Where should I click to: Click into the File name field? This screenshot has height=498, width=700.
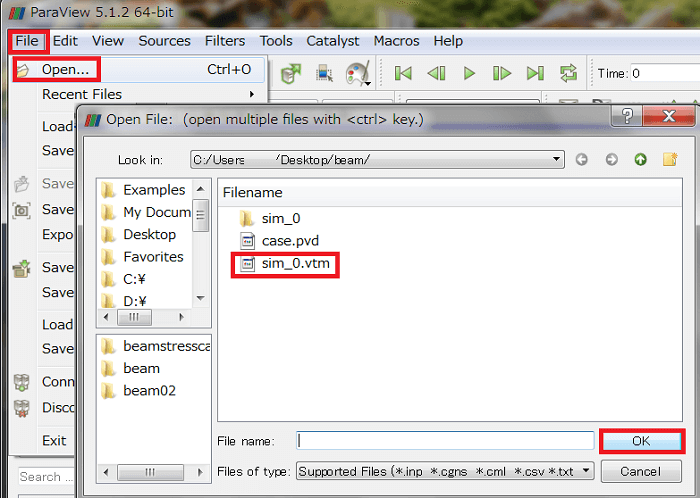[444, 440]
